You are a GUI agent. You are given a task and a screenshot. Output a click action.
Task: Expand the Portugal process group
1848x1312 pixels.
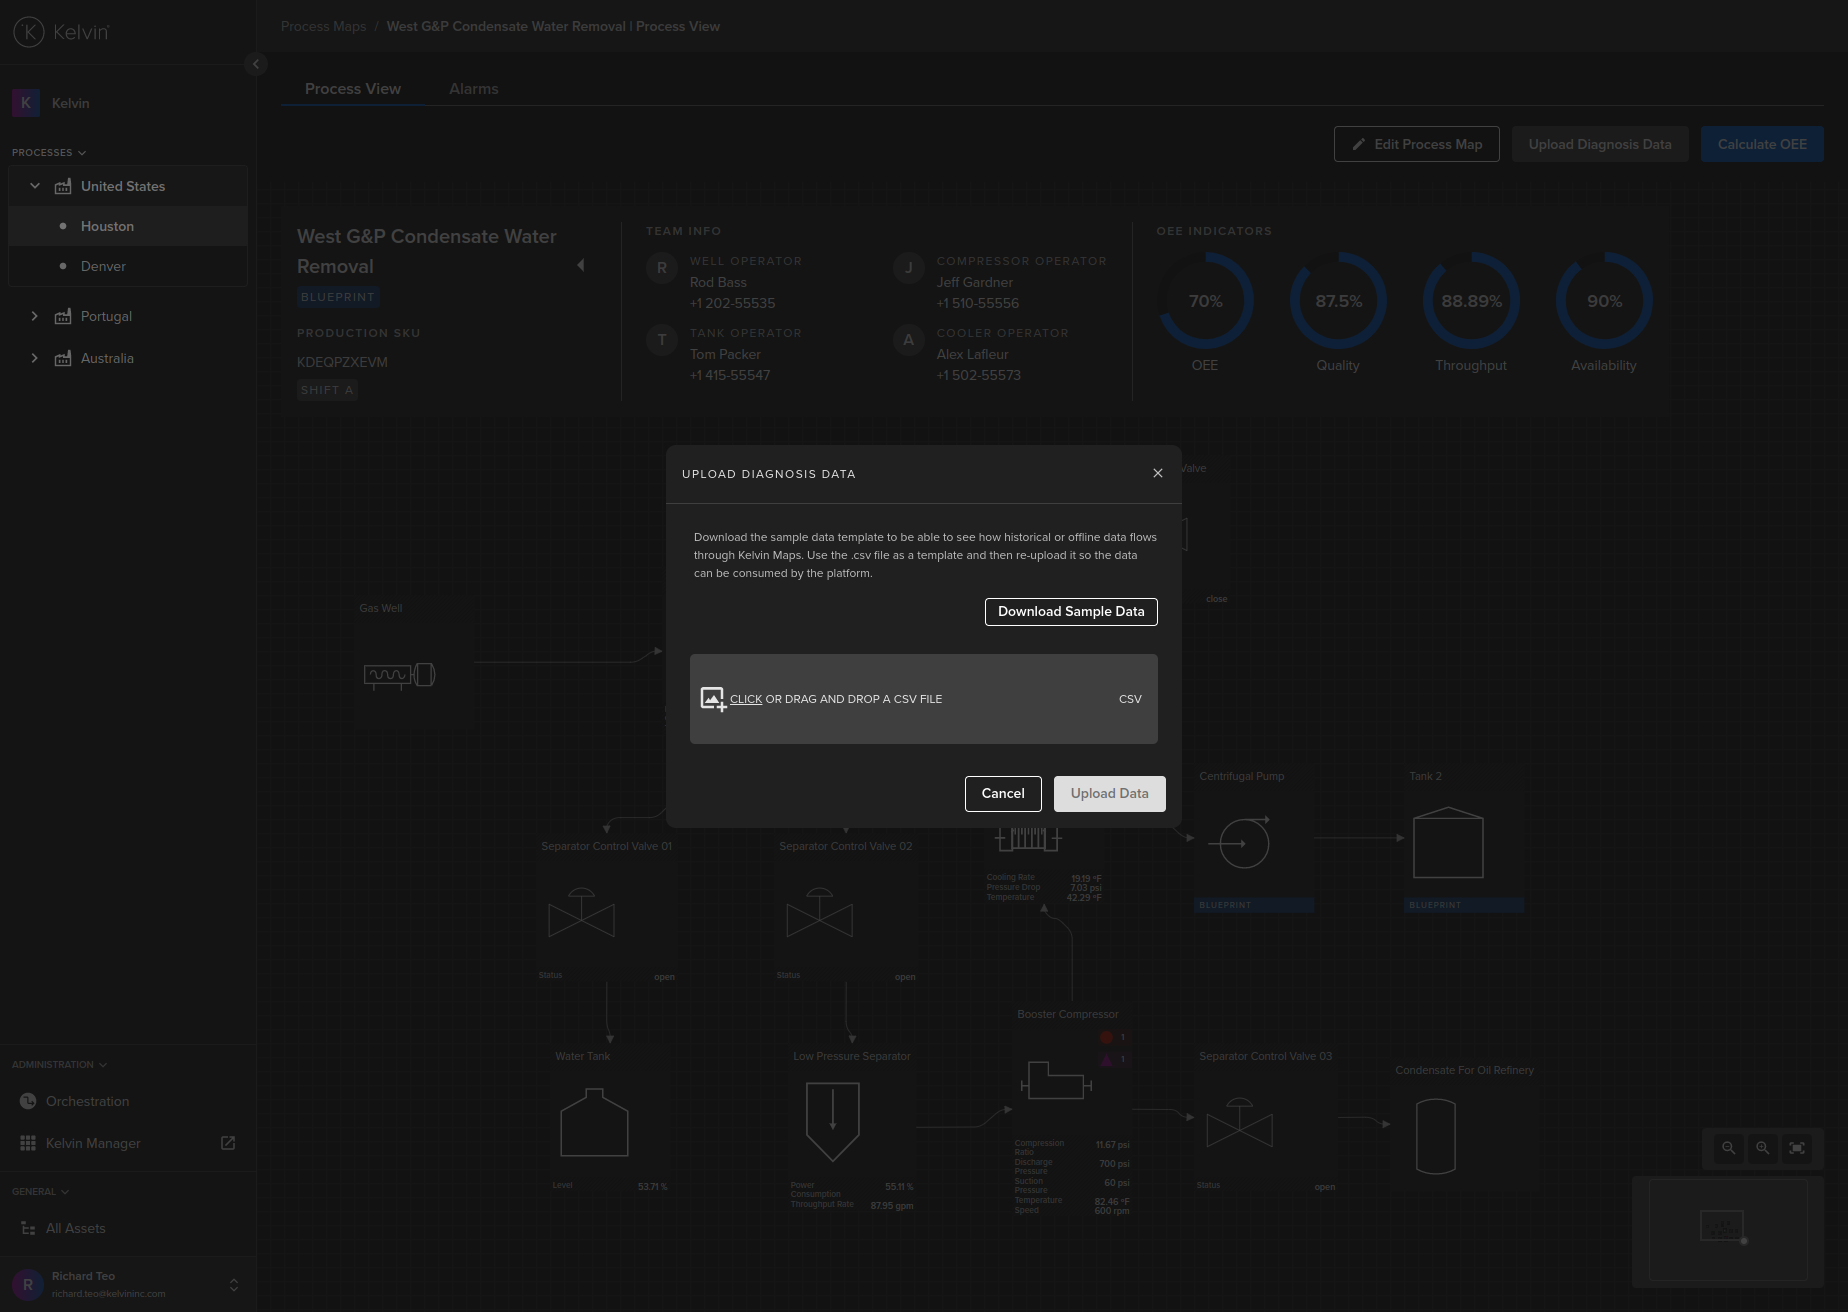pyautogui.click(x=35, y=316)
